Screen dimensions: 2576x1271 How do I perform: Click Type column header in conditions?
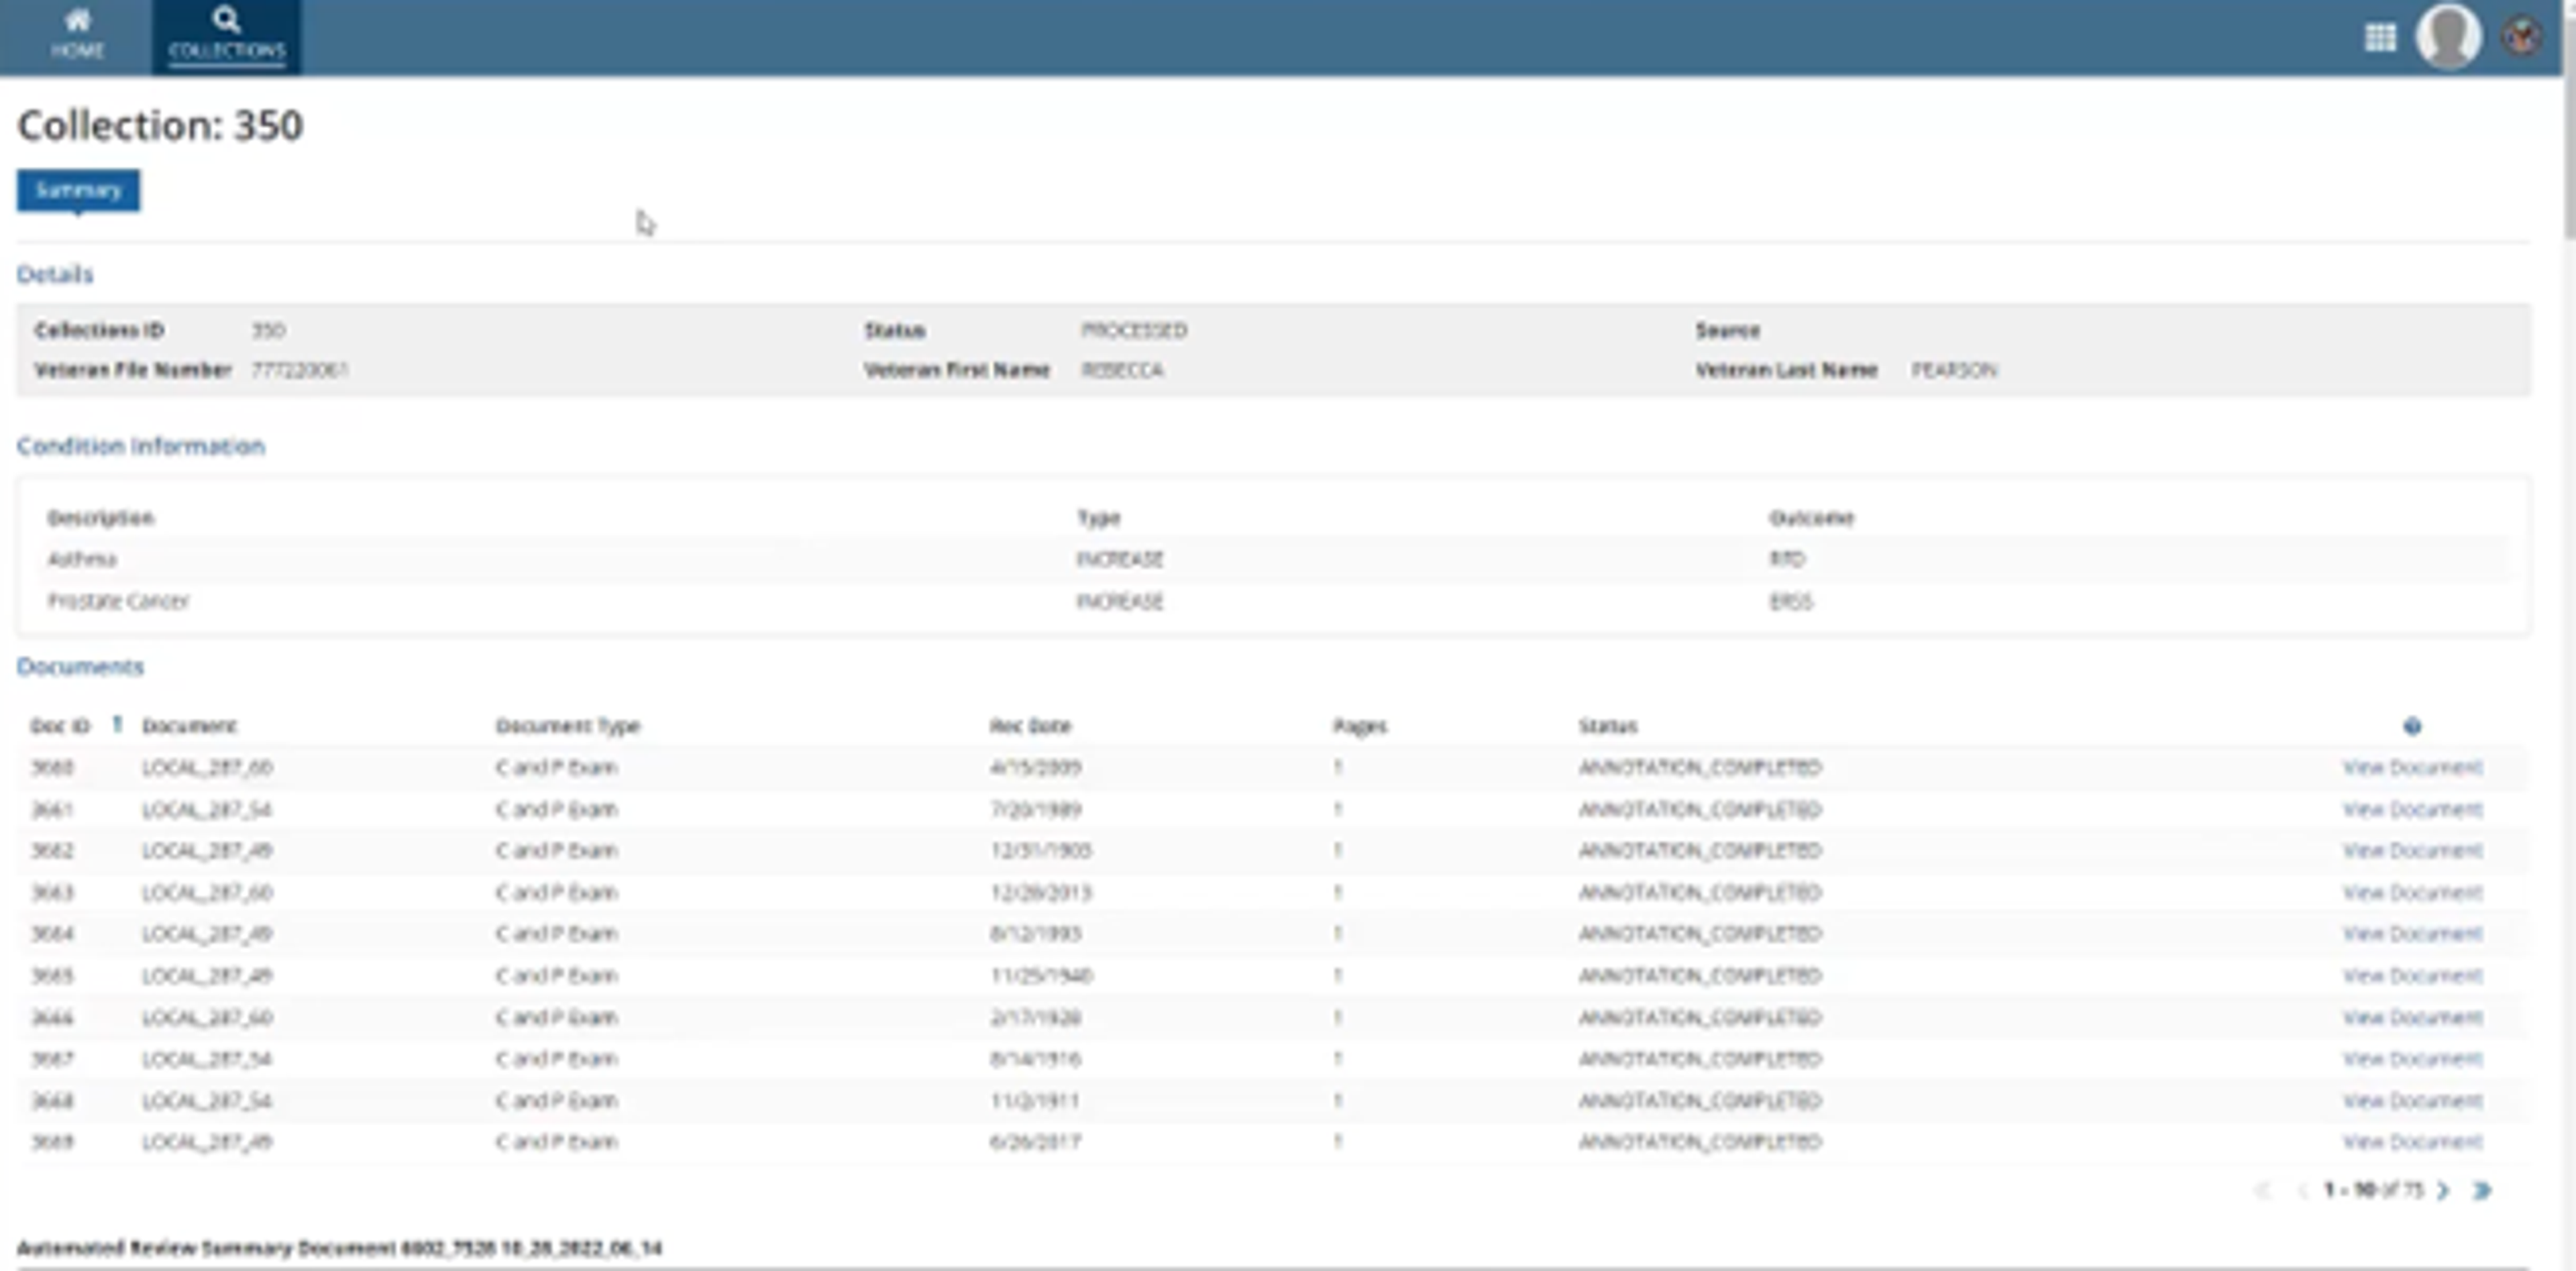pos(1098,518)
